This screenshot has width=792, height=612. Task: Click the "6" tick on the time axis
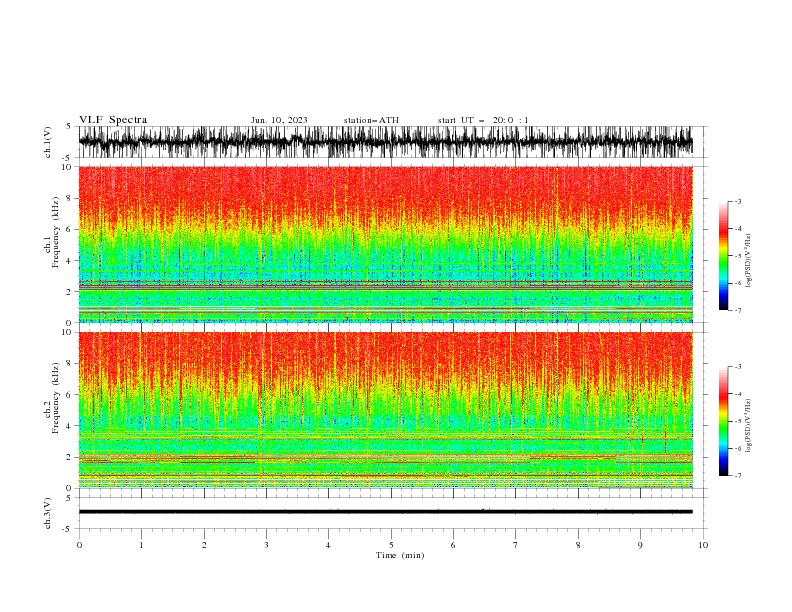click(453, 545)
